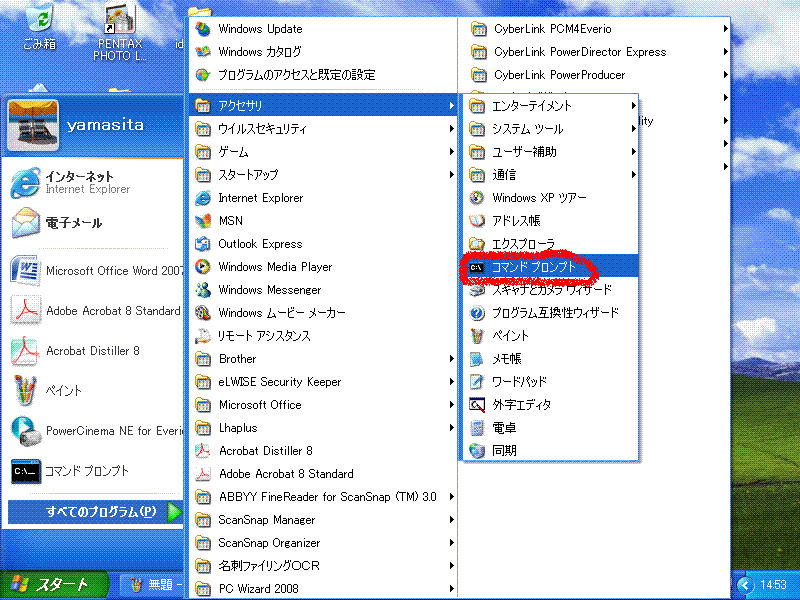Open MSN butterfly icon entry
Screen dimensions: 800x600
click(x=323, y=220)
